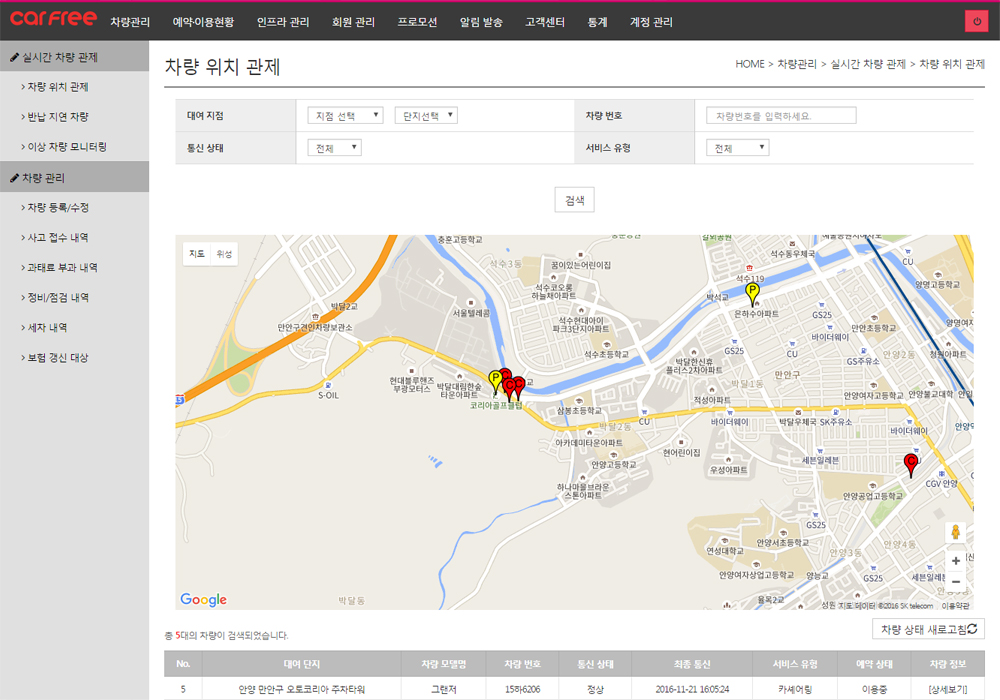Click the 최종 통신 column header
1000x700 pixels.
pos(692,664)
